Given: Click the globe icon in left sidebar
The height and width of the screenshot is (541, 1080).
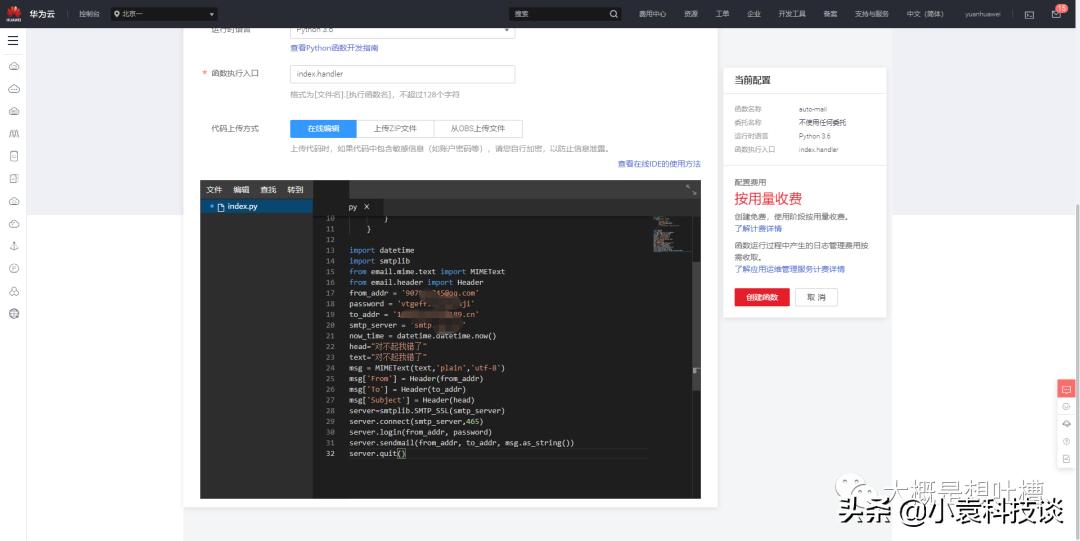Looking at the screenshot, I should coord(14,314).
